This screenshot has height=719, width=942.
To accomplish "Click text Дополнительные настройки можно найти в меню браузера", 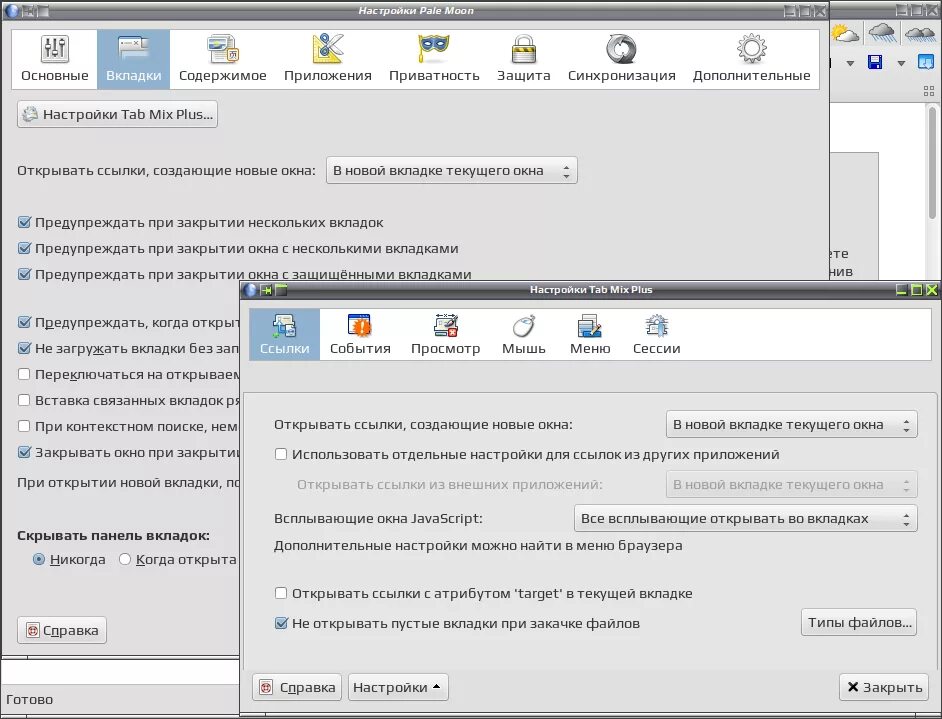I will [478, 545].
